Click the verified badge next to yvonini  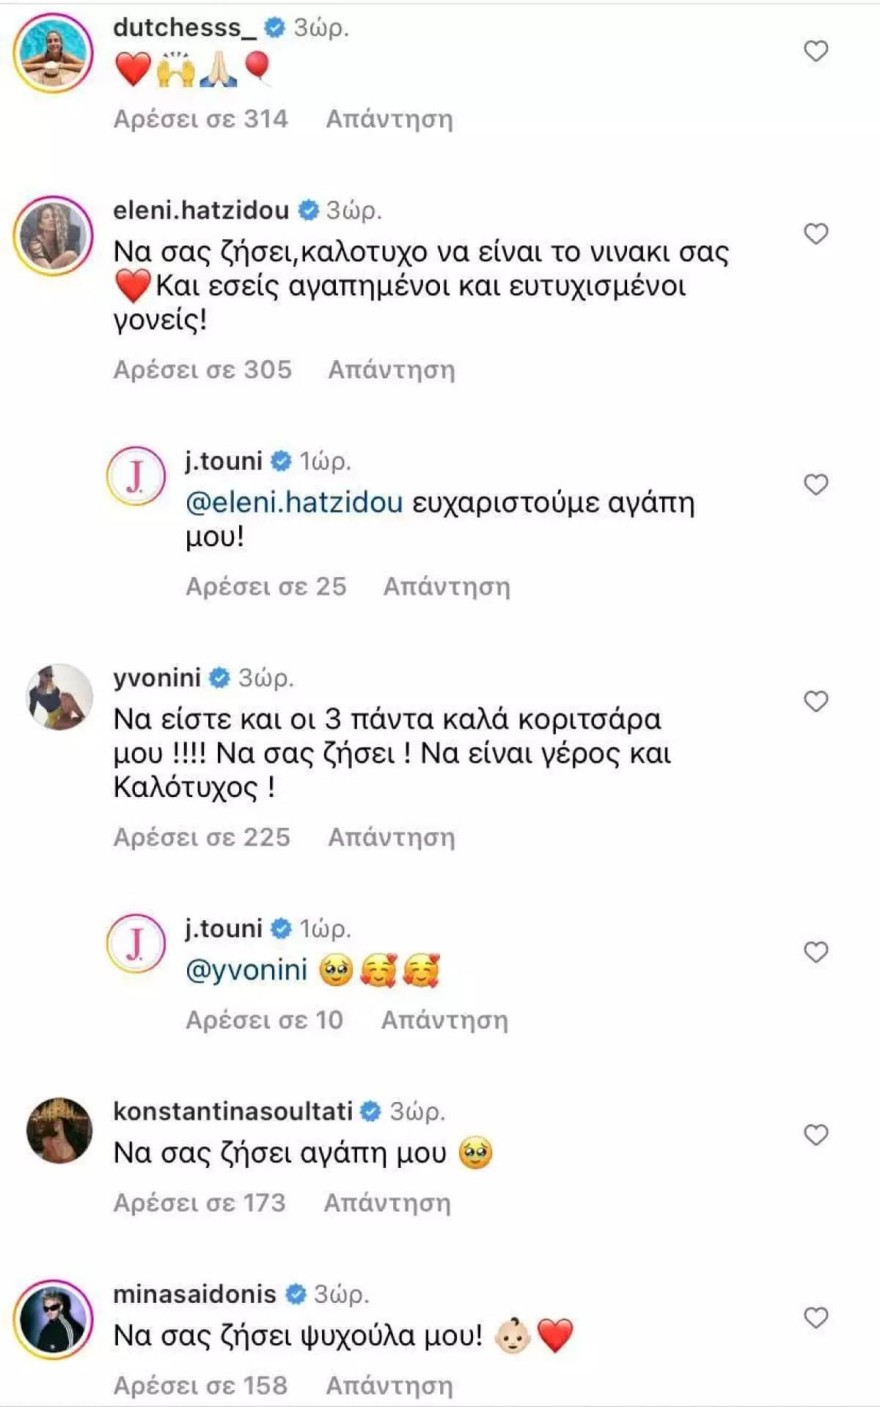(x=218, y=675)
